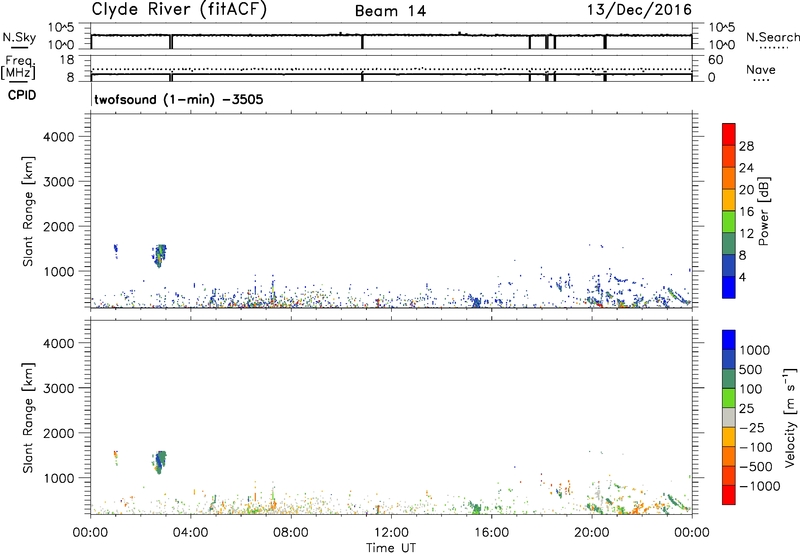Click the "28" label on Power colorbar
The height and width of the screenshot is (554, 800).
tap(746, 146)
